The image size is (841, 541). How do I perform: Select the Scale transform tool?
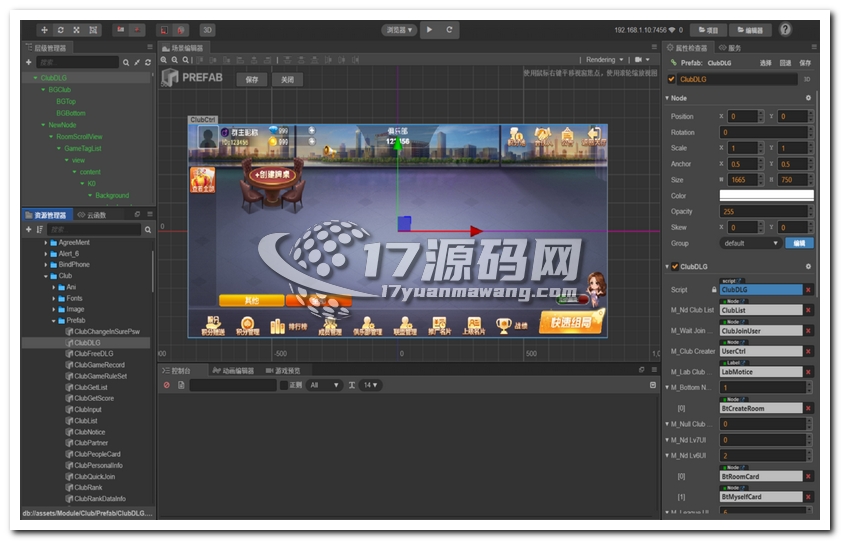(x=77, y=30)
